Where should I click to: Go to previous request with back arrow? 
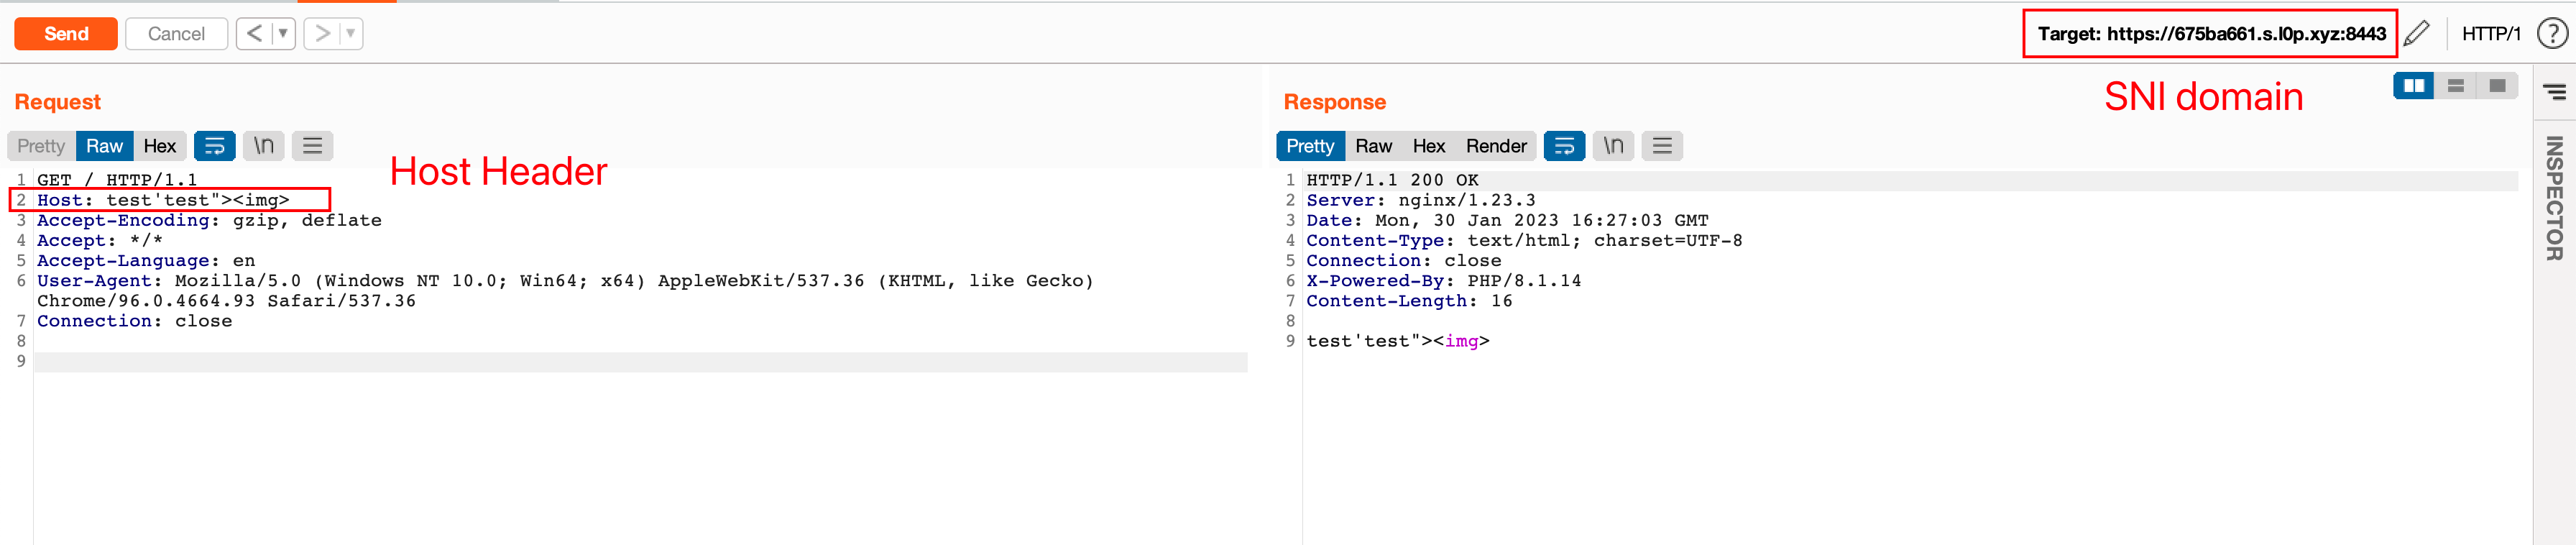point(254,33)
